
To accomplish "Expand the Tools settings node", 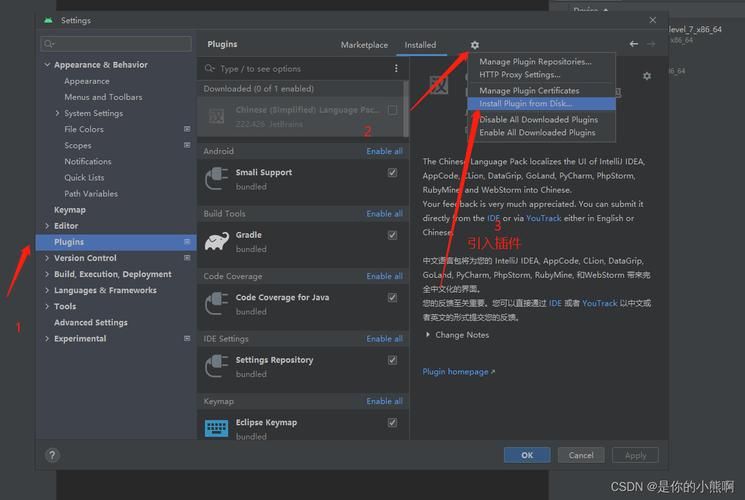I will pyautogui.click(x=47, y=307).
